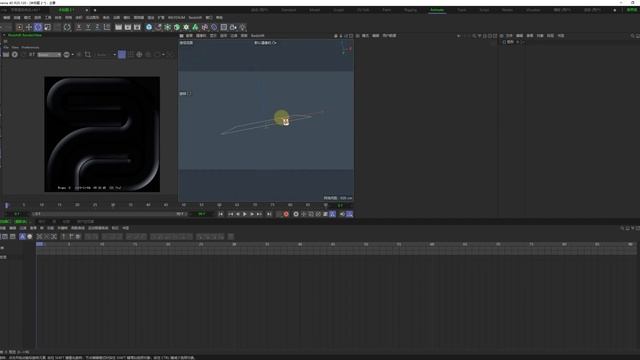Toggle the highlighted blue square RenderView button

pos(122,54)
